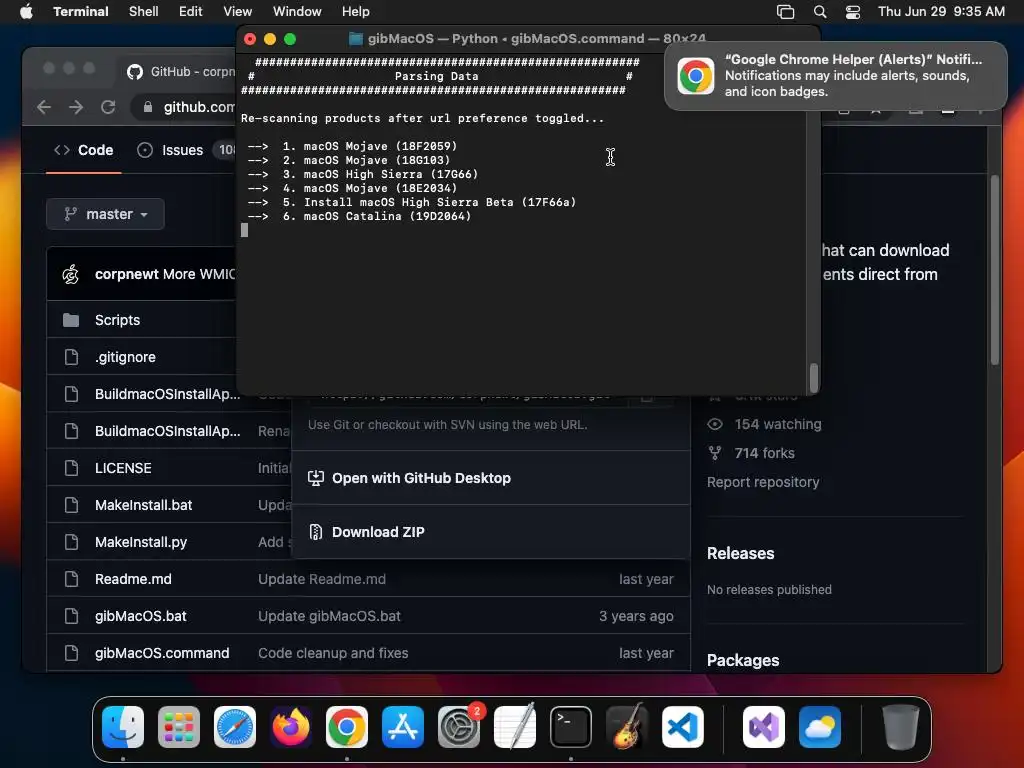Open the LICENSE file
Screen dimensions: 1024x768
coord(123,468)
